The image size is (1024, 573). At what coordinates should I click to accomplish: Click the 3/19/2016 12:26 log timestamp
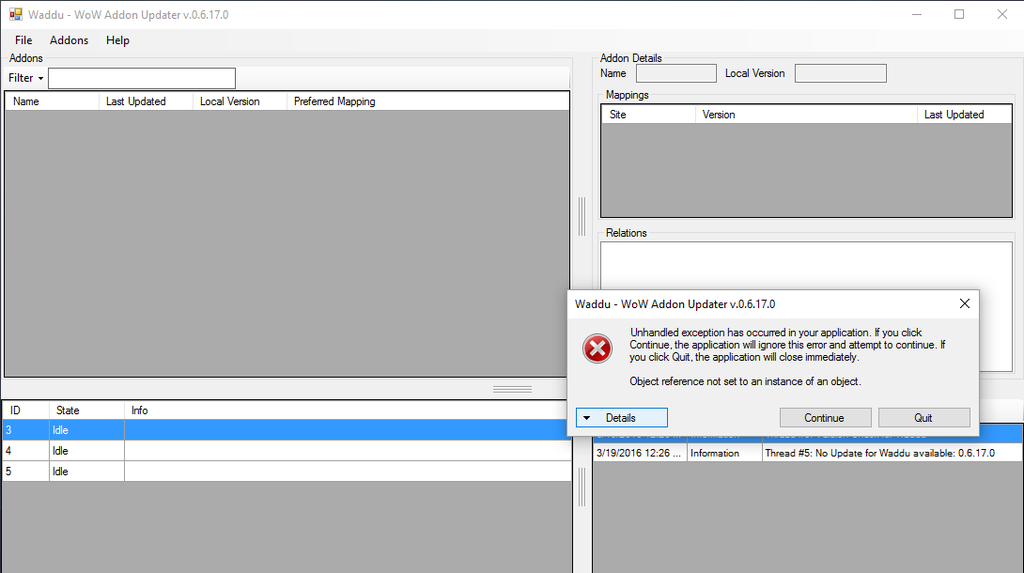(639, 453)
